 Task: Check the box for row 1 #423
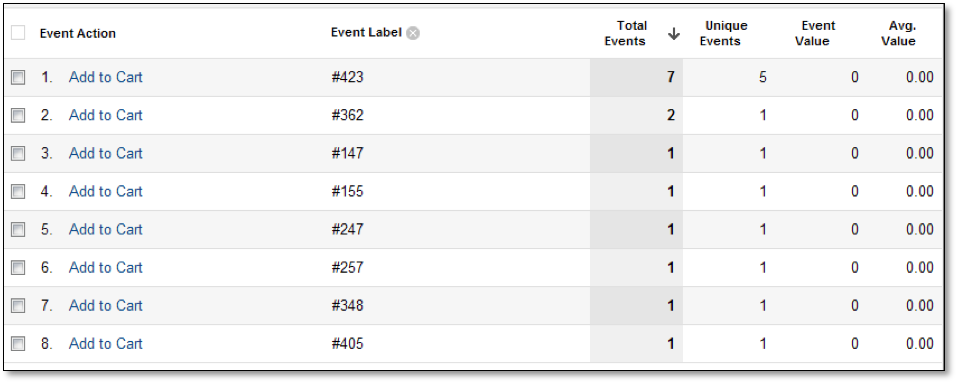click(x=18, y=77)
